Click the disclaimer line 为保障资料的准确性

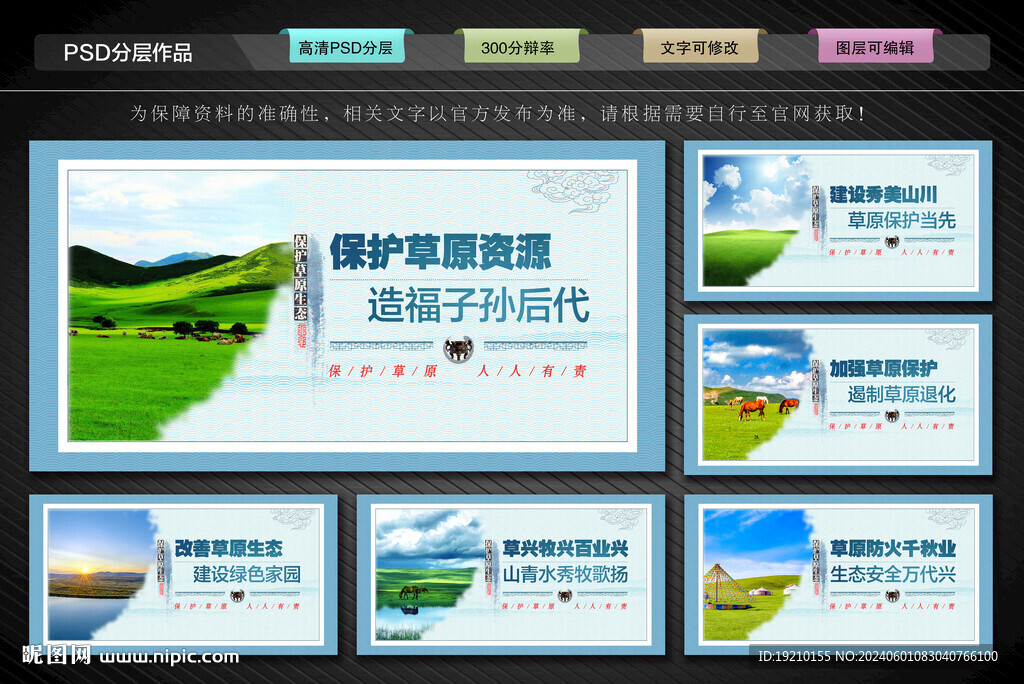coord(498,114)
